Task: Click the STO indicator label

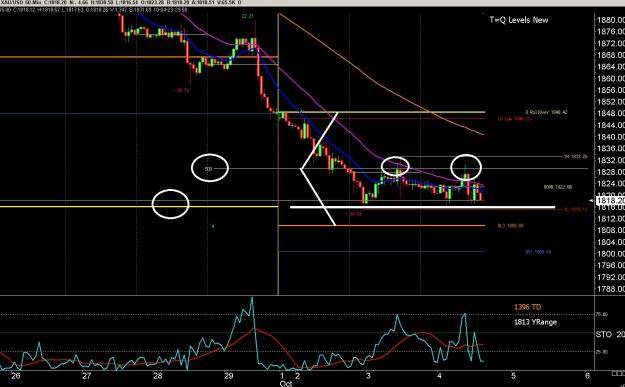Action: 603,334
